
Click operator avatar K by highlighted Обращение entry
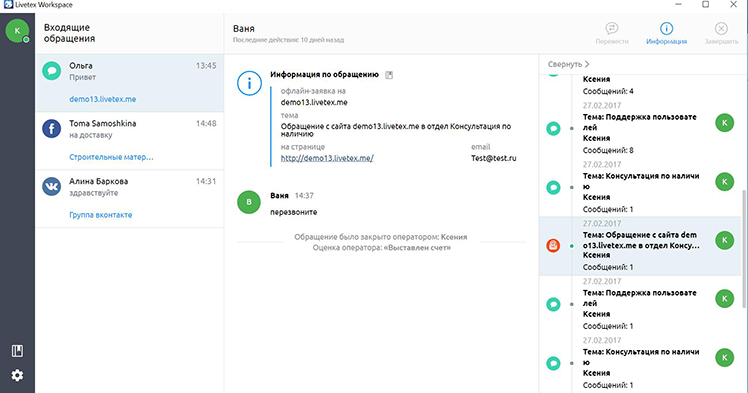(x=725, y=240)
